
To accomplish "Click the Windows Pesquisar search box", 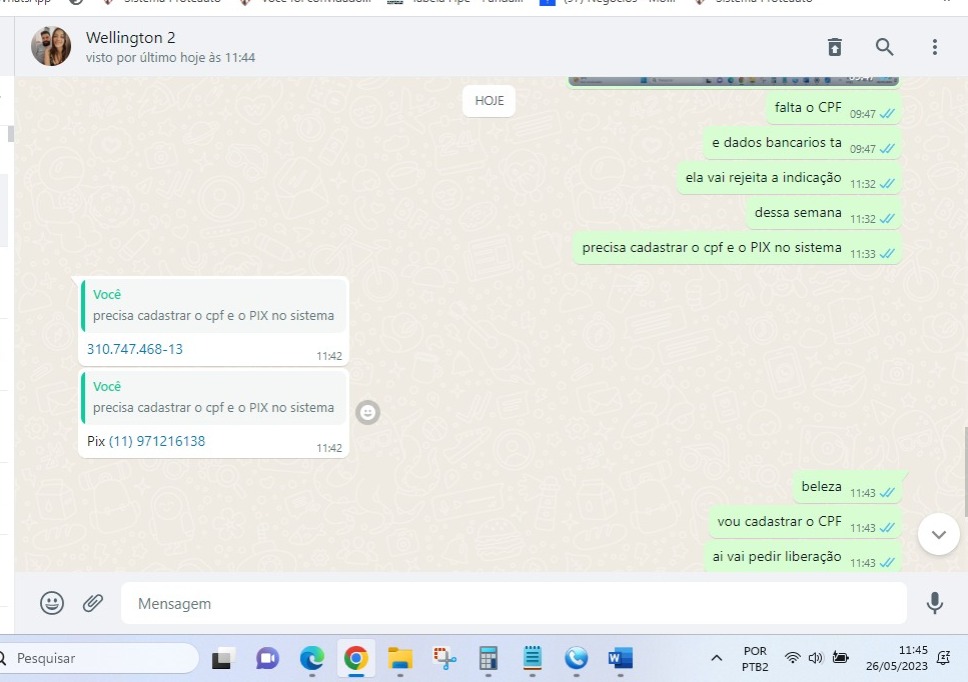I will (100, 658).
